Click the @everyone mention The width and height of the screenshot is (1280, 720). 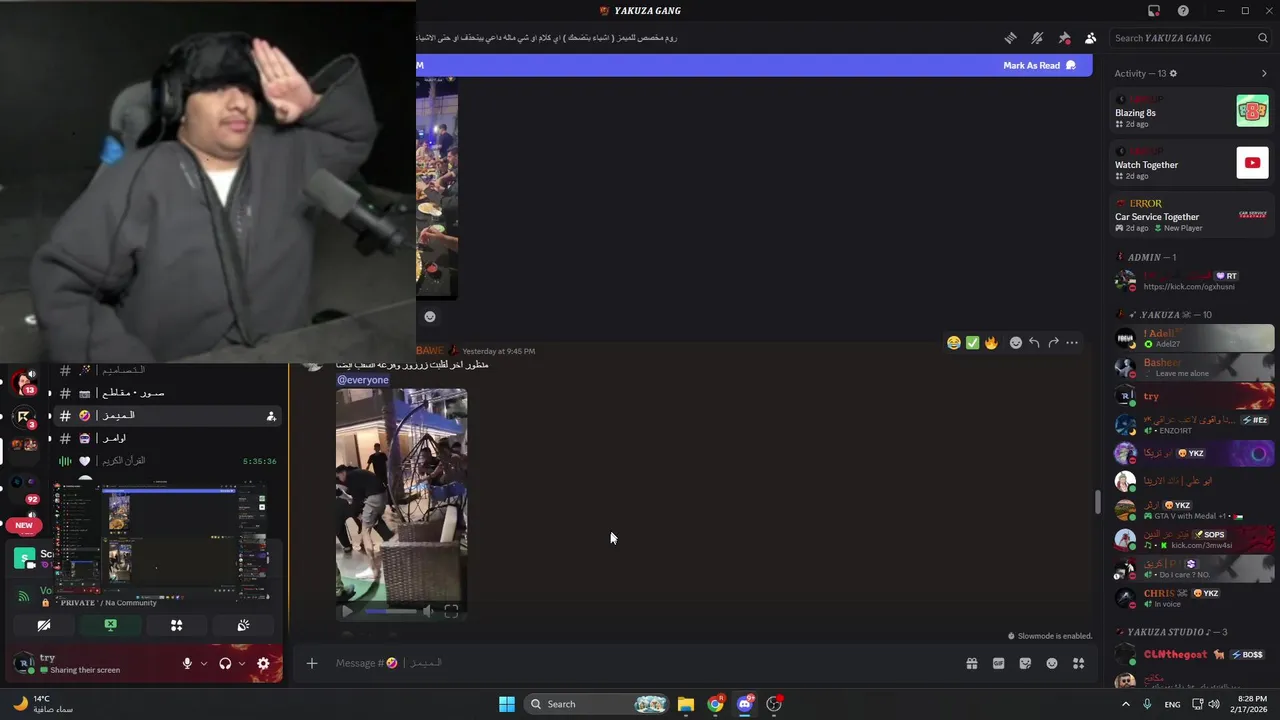[363, 380]
